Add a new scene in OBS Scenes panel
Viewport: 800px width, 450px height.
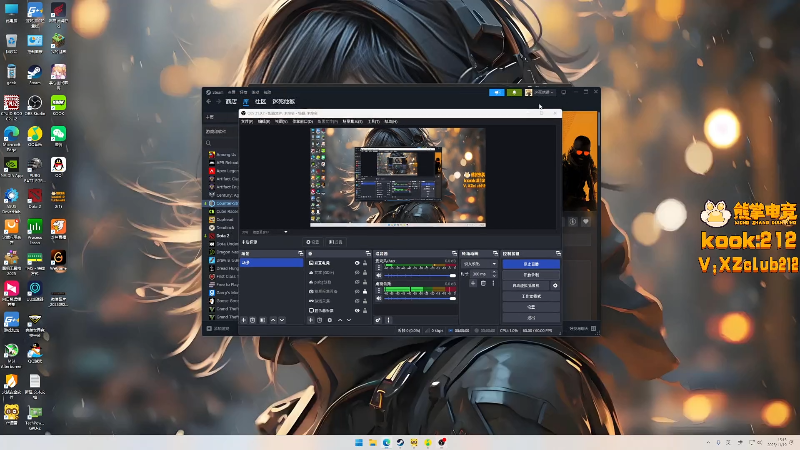click(x=244, y=320)
